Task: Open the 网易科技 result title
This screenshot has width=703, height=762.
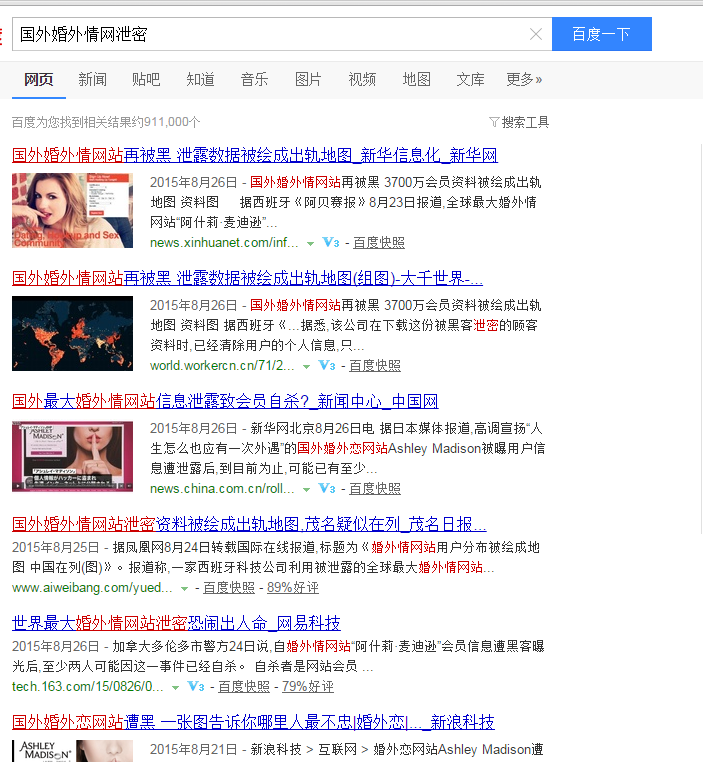Action: click(176, 623)
